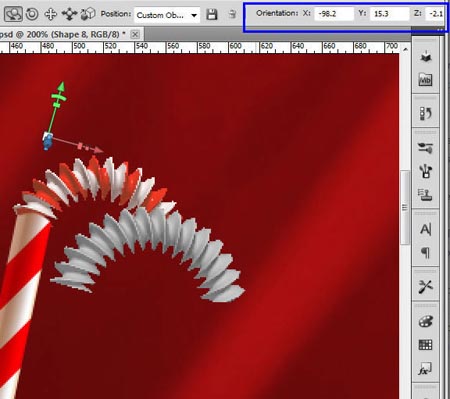
Task: Open the Mini Bridge panel
Action: pos(425,80)
